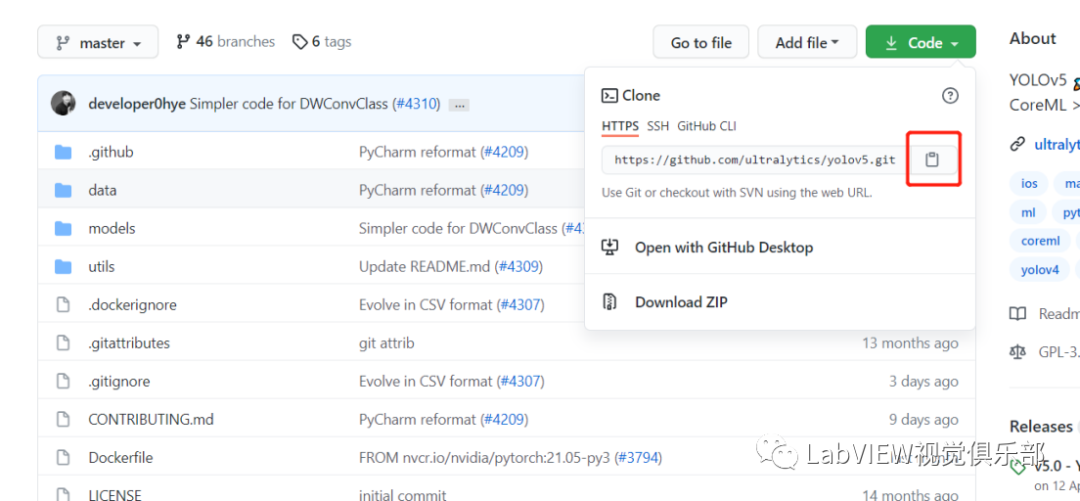Open PR #3794 link in Dockerfile row
Screen dimensions: 1080x501
[638, 458]
